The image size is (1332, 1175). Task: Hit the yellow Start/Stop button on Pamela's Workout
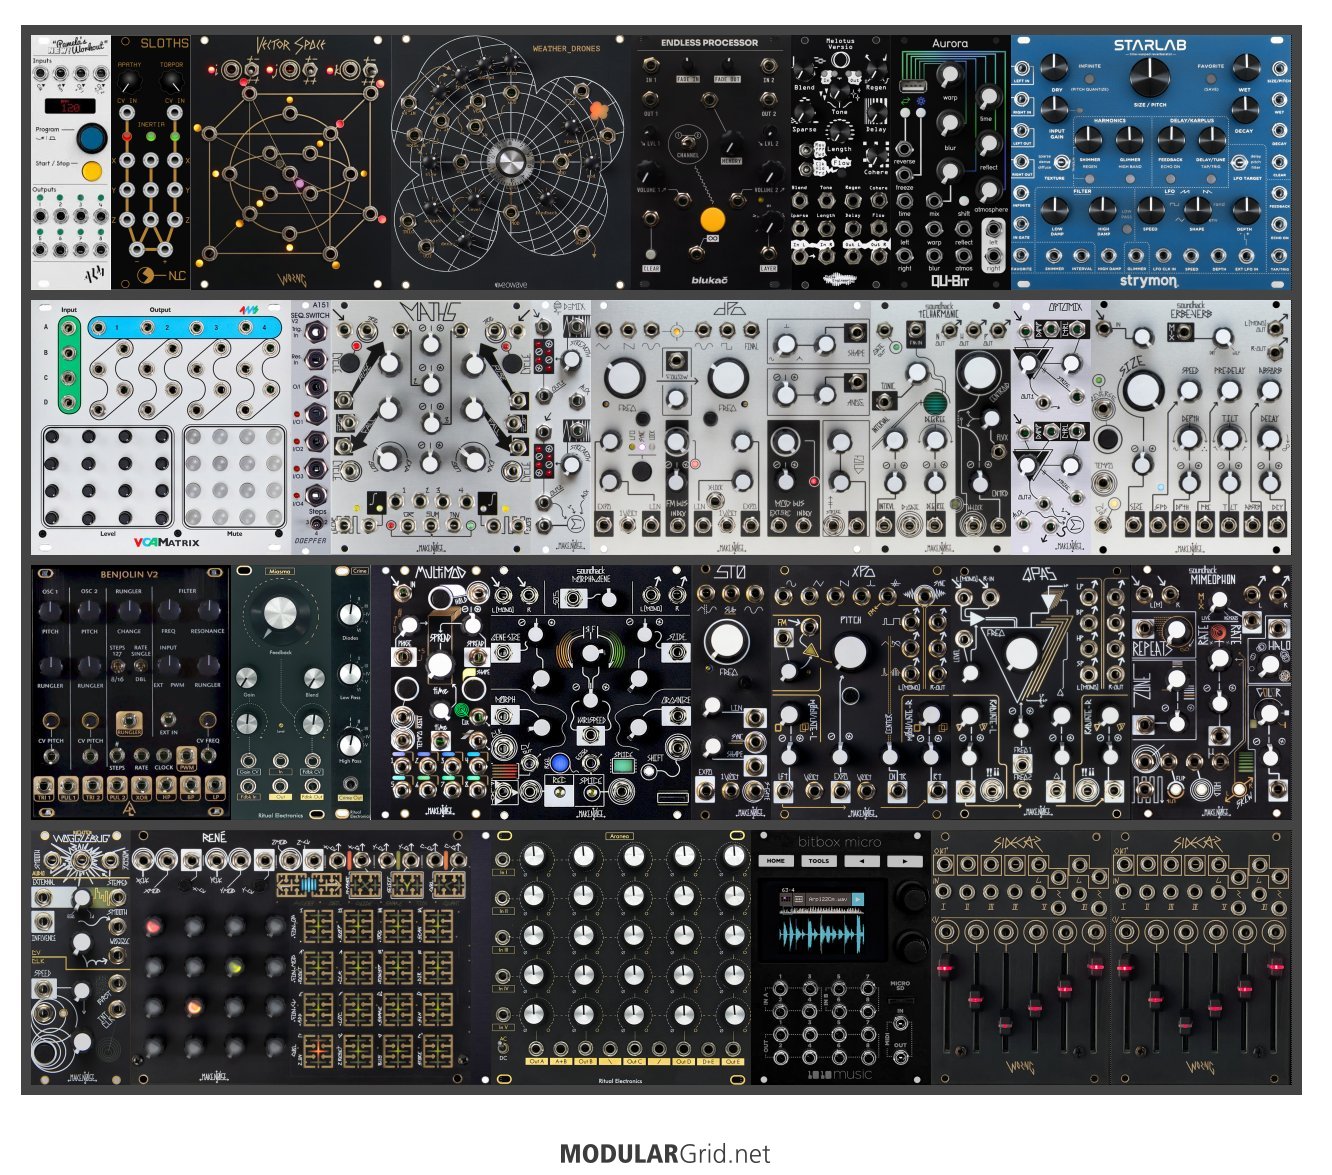click(x=92, y=170)
